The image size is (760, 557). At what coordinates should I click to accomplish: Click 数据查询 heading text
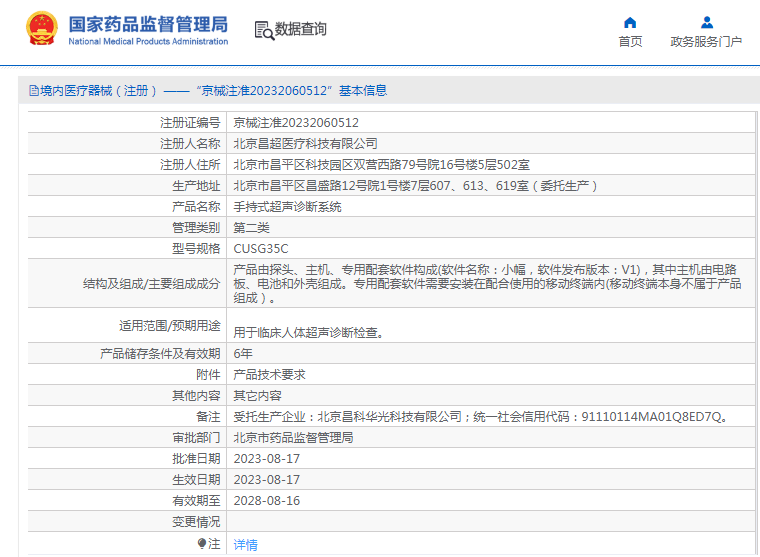tap(301, 29)
